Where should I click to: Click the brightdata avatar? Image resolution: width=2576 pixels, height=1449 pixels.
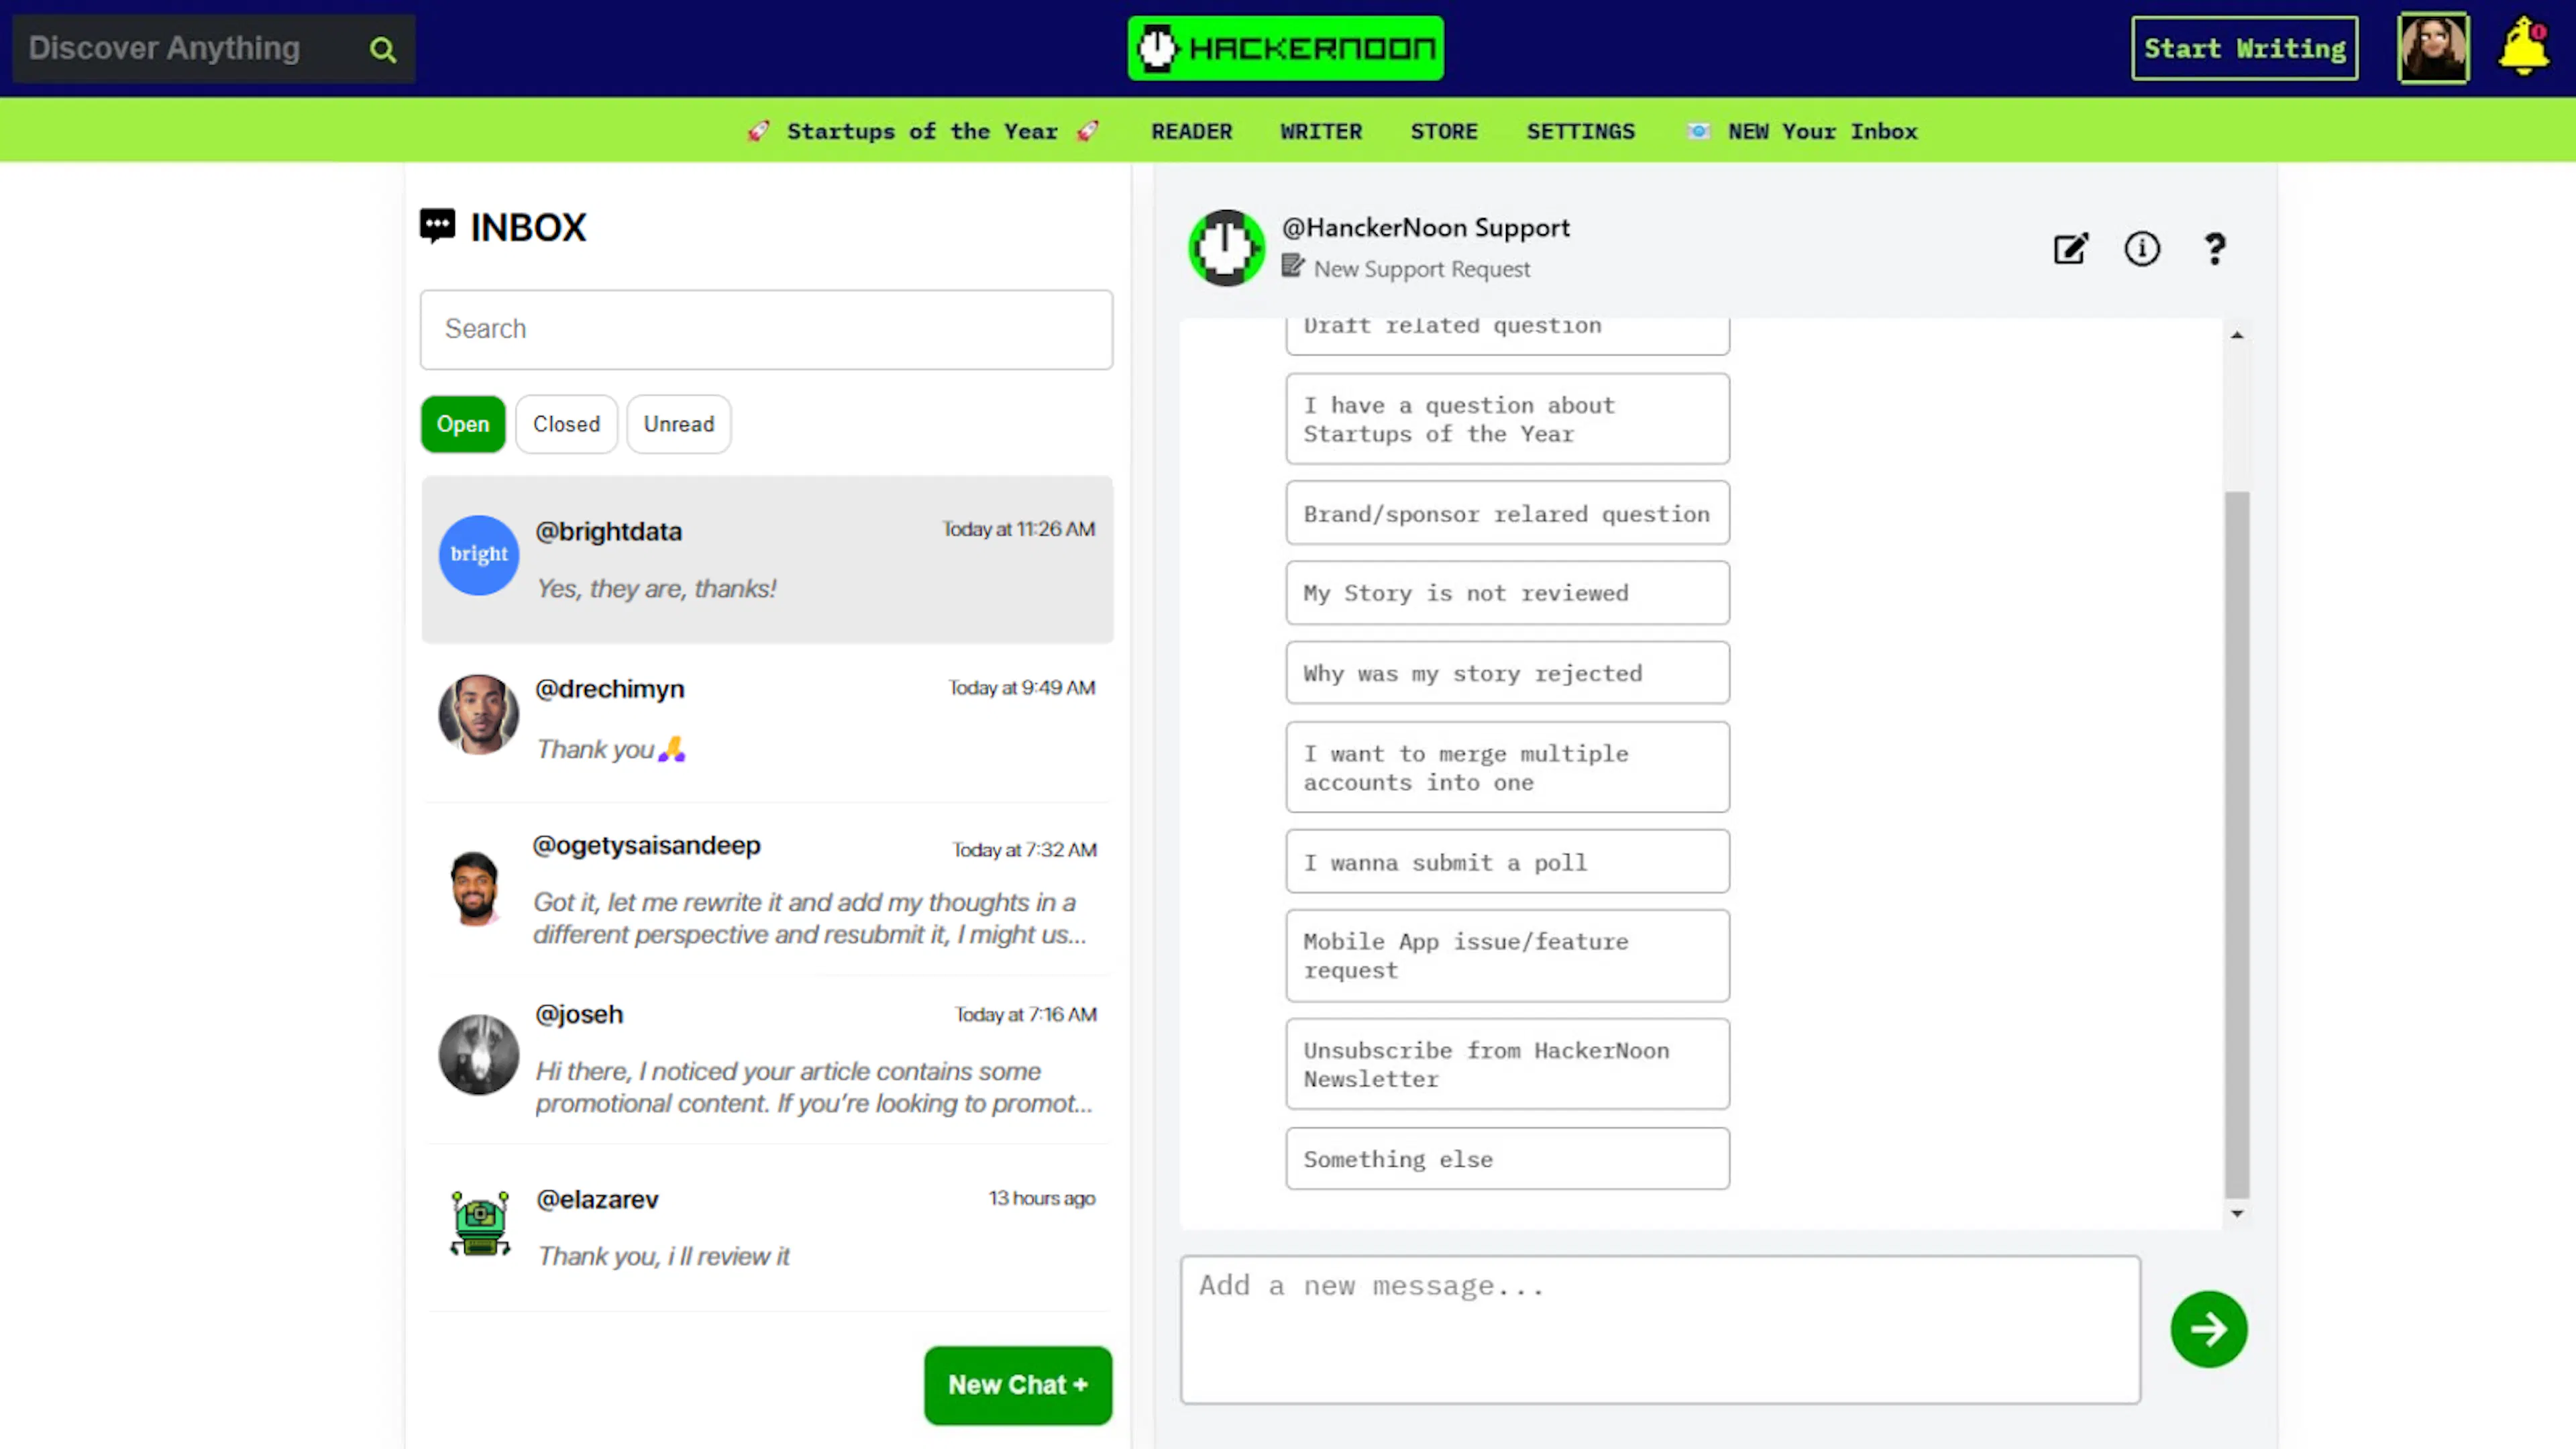coord(479,555)
